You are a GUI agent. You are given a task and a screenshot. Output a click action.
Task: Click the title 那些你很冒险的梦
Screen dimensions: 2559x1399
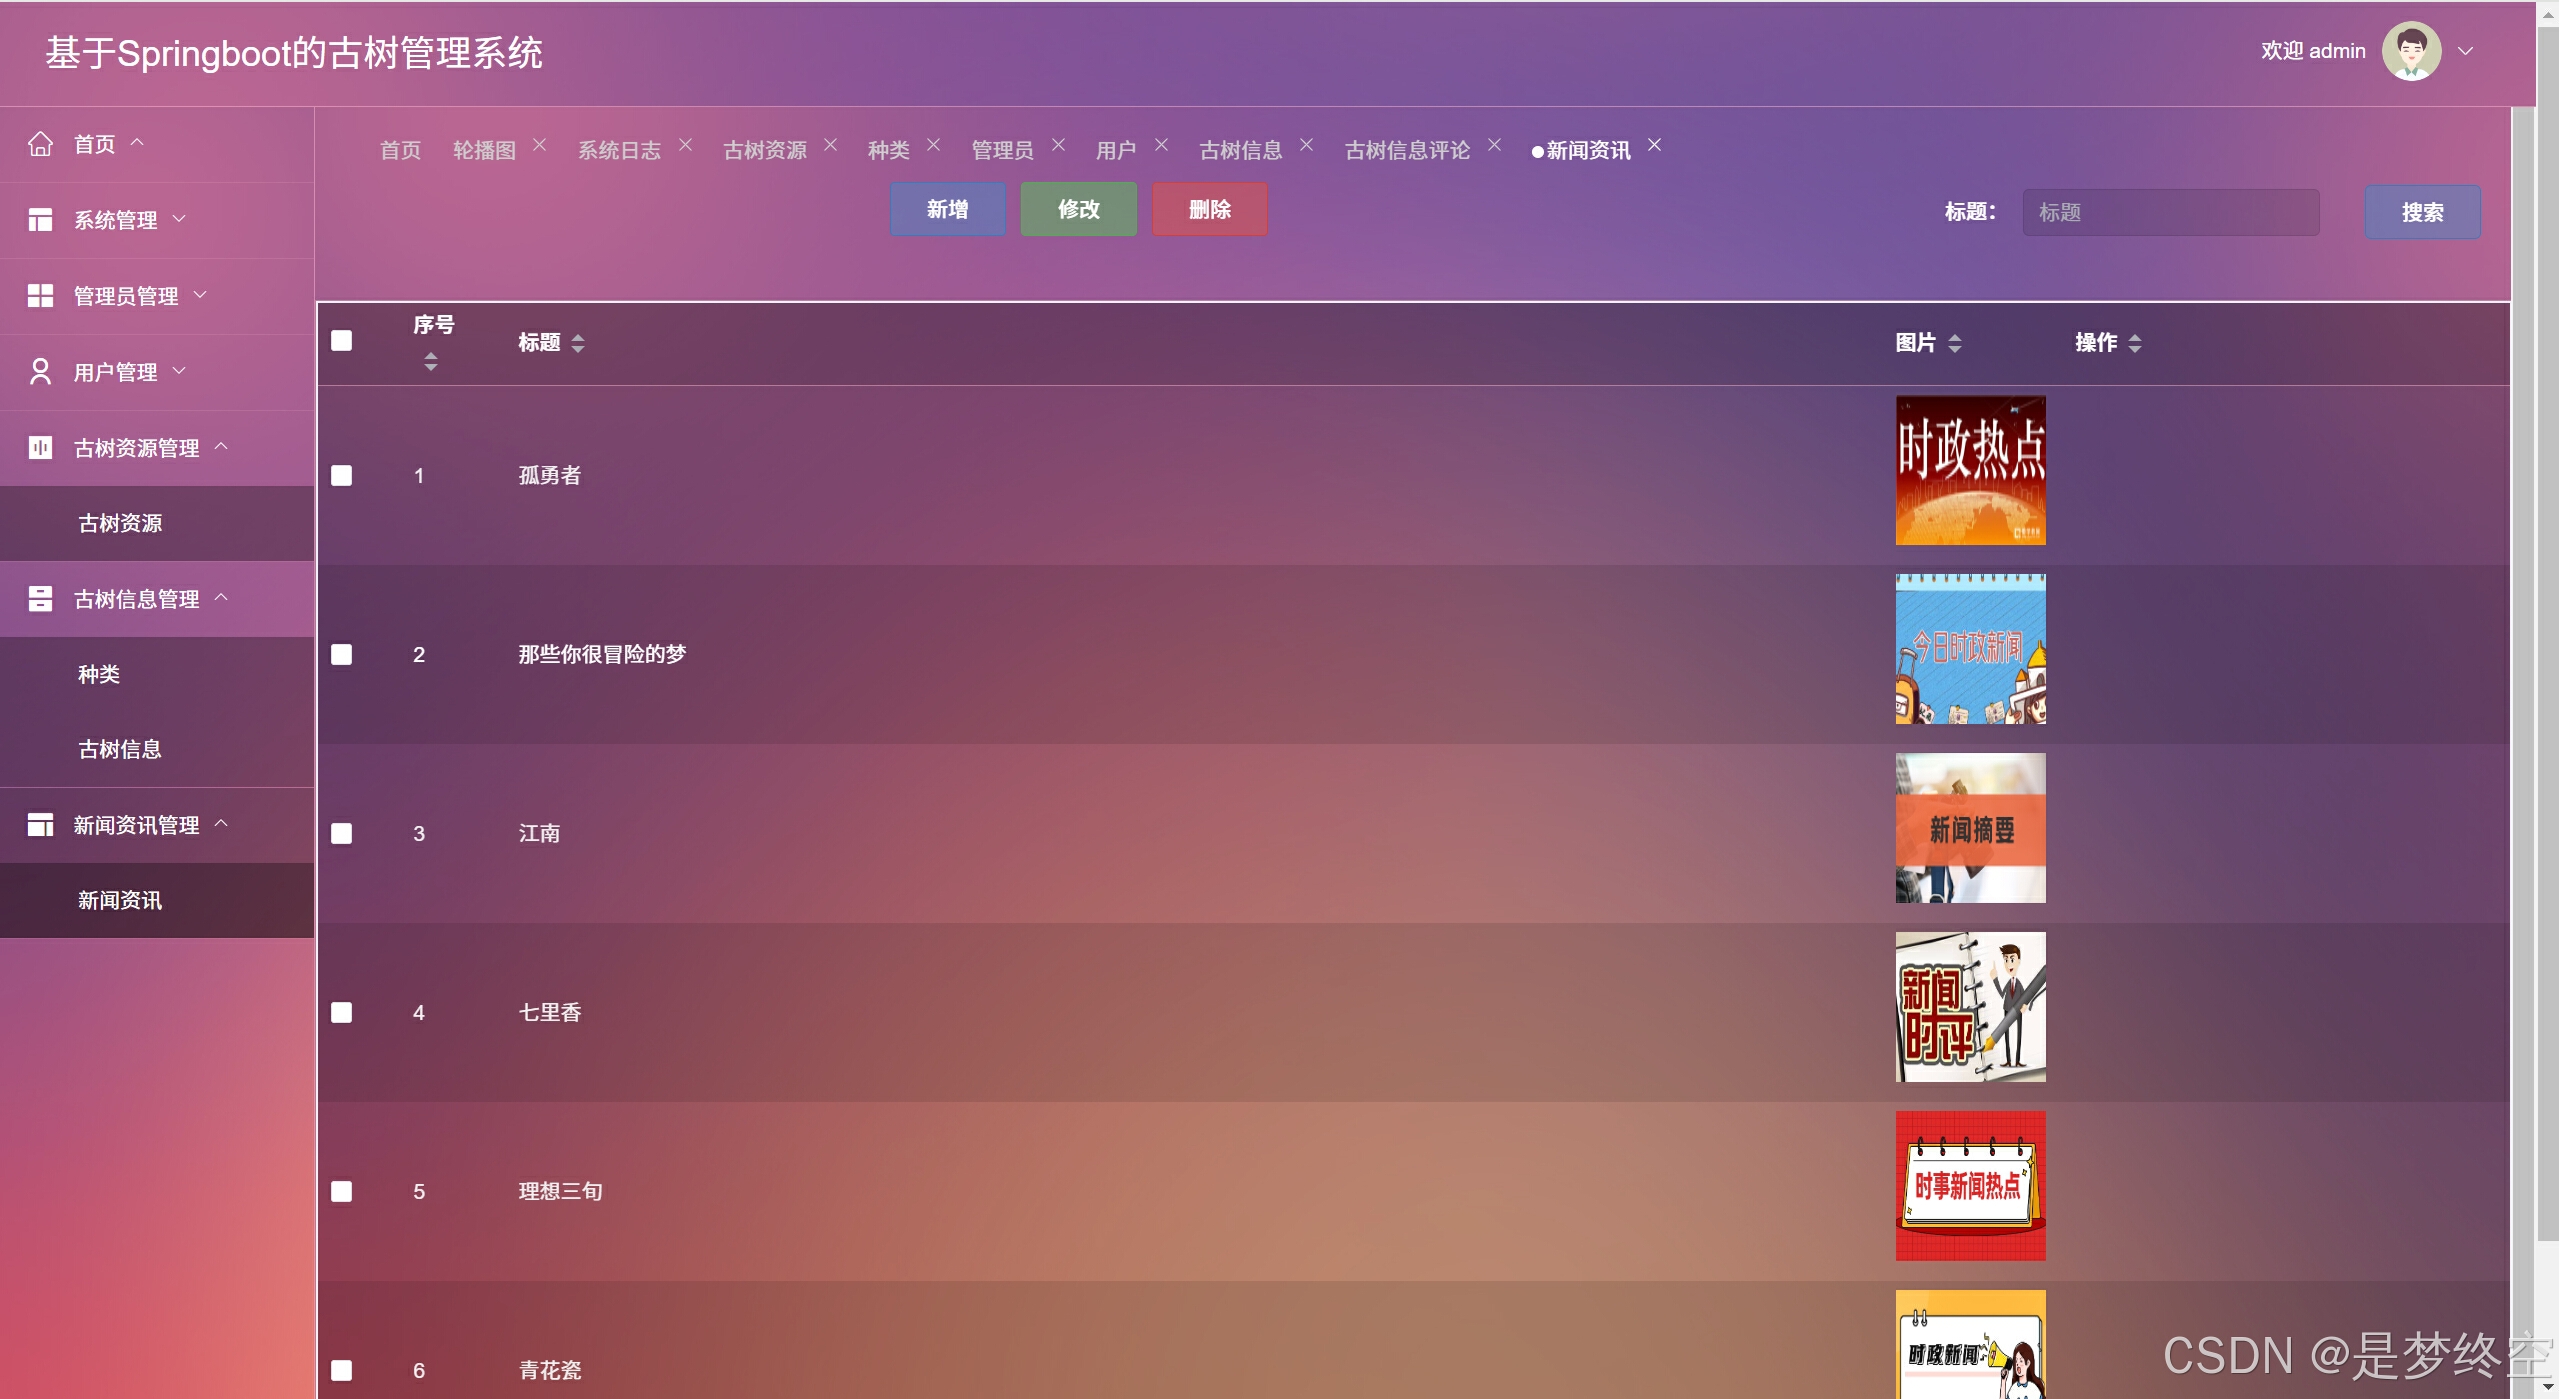click(602, 654)
